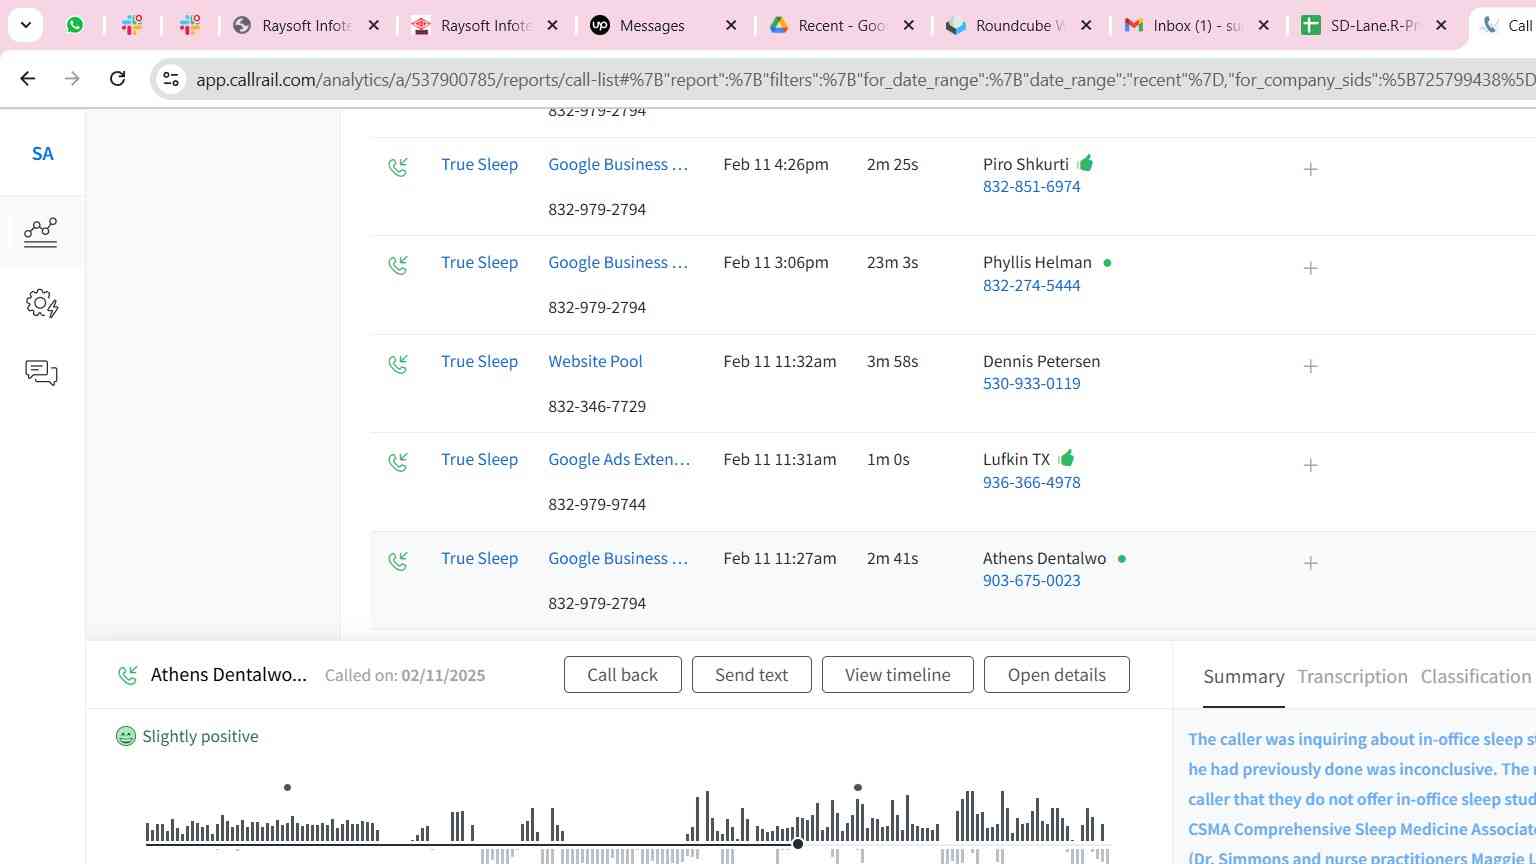Click the 23m 3s call duration
The image size is (1536, 864).
892,263
